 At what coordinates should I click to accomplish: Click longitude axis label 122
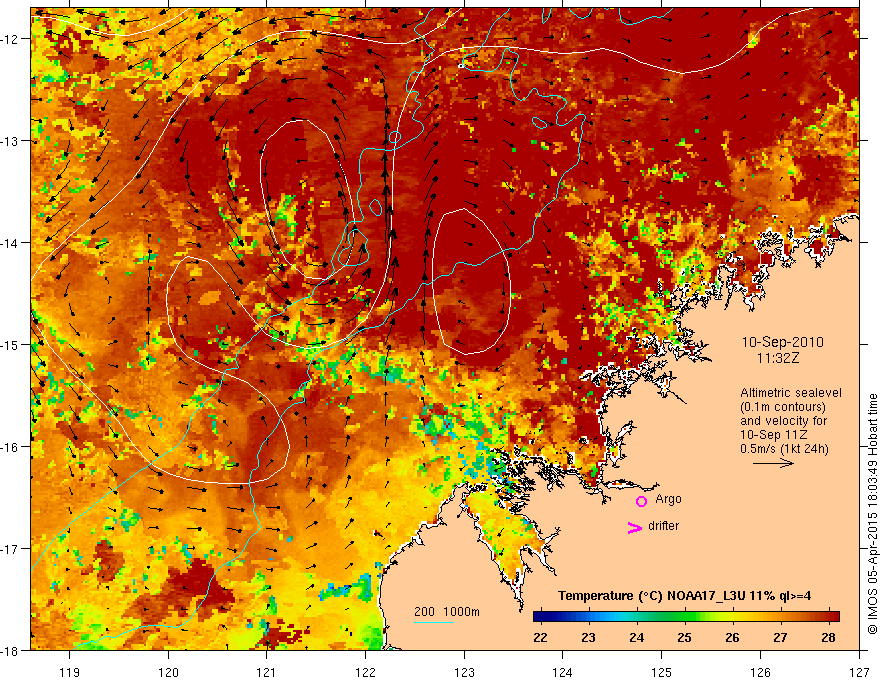point(365,672)
